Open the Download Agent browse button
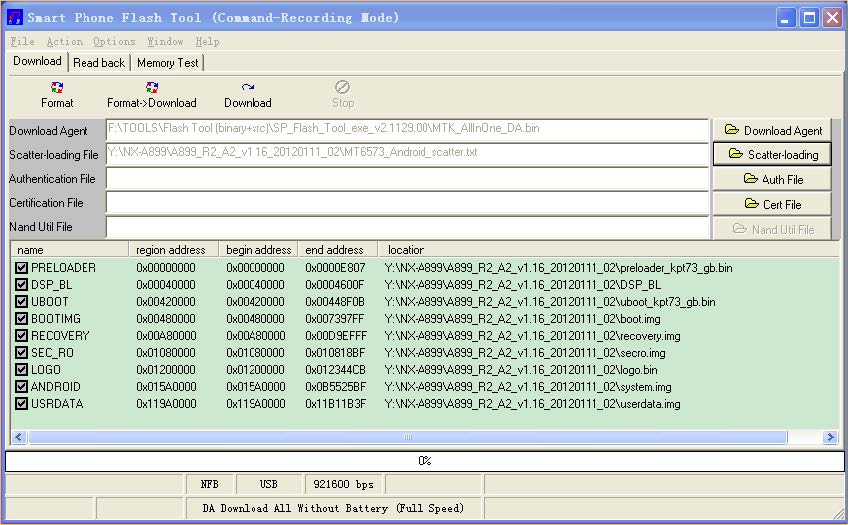The width and height of the screenshot is (848, 525). 772,130
